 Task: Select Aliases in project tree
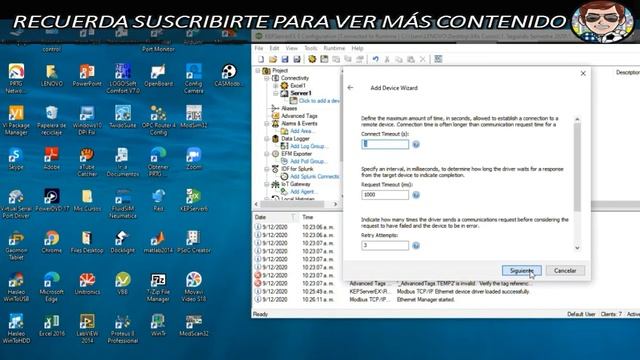point(289,109)
